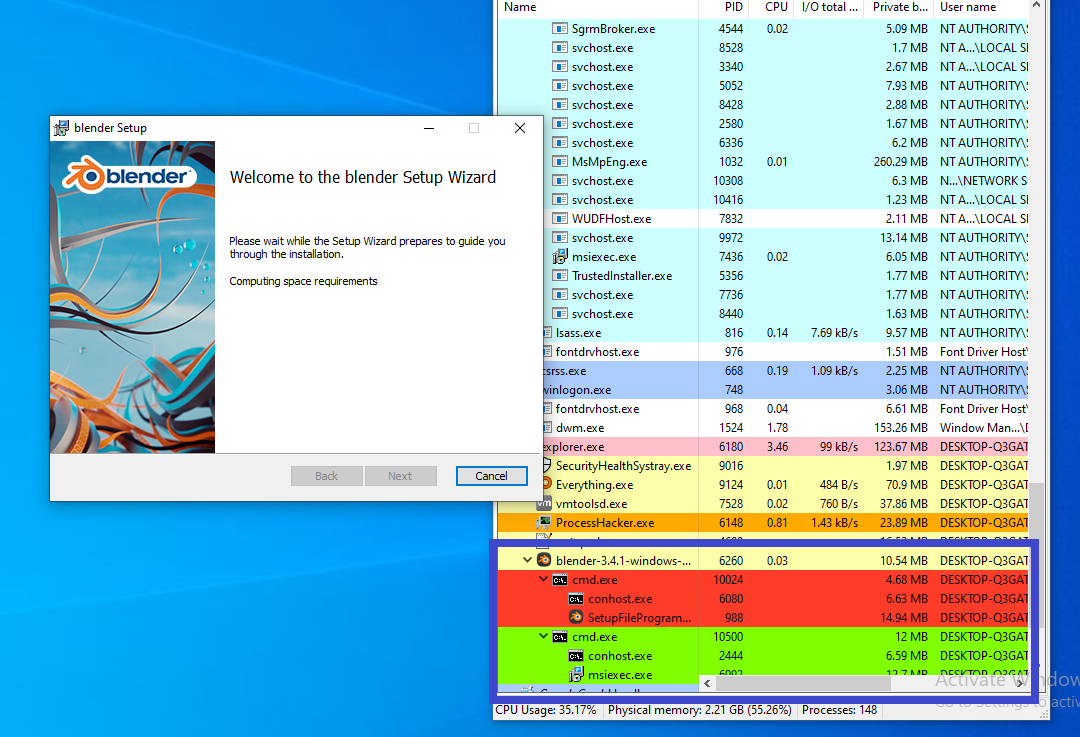Collapse the green cmd.exe PID 10500 node
This screenshot has width=1080, height=737.
click(x=544, y=636)
